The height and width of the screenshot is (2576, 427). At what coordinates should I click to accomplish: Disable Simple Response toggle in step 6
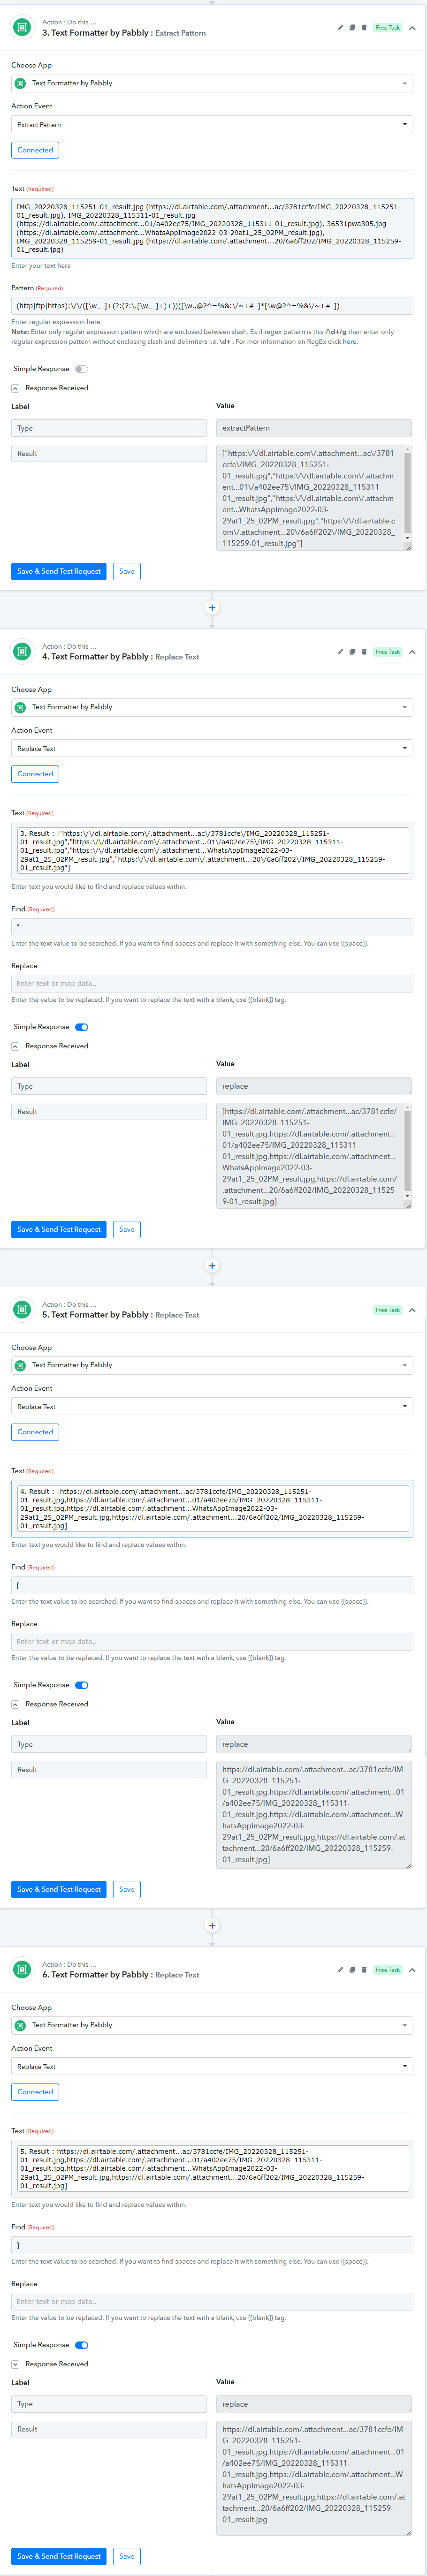[x=81, y=2345]
